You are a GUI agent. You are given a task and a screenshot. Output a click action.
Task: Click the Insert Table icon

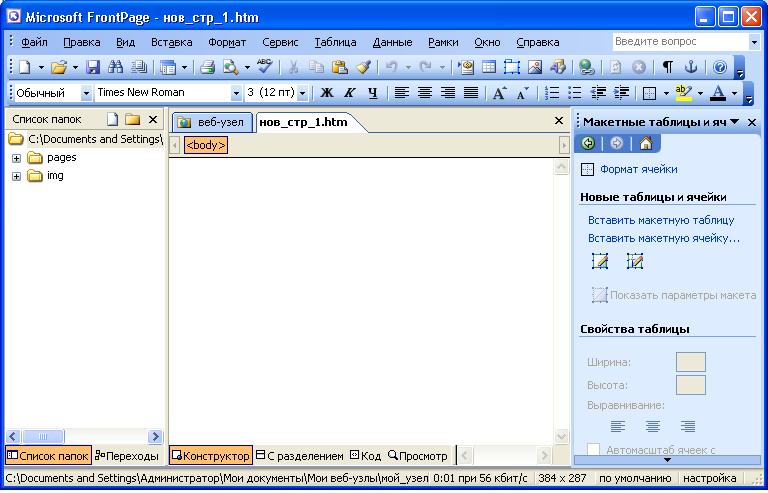click(x=489, y=67)
